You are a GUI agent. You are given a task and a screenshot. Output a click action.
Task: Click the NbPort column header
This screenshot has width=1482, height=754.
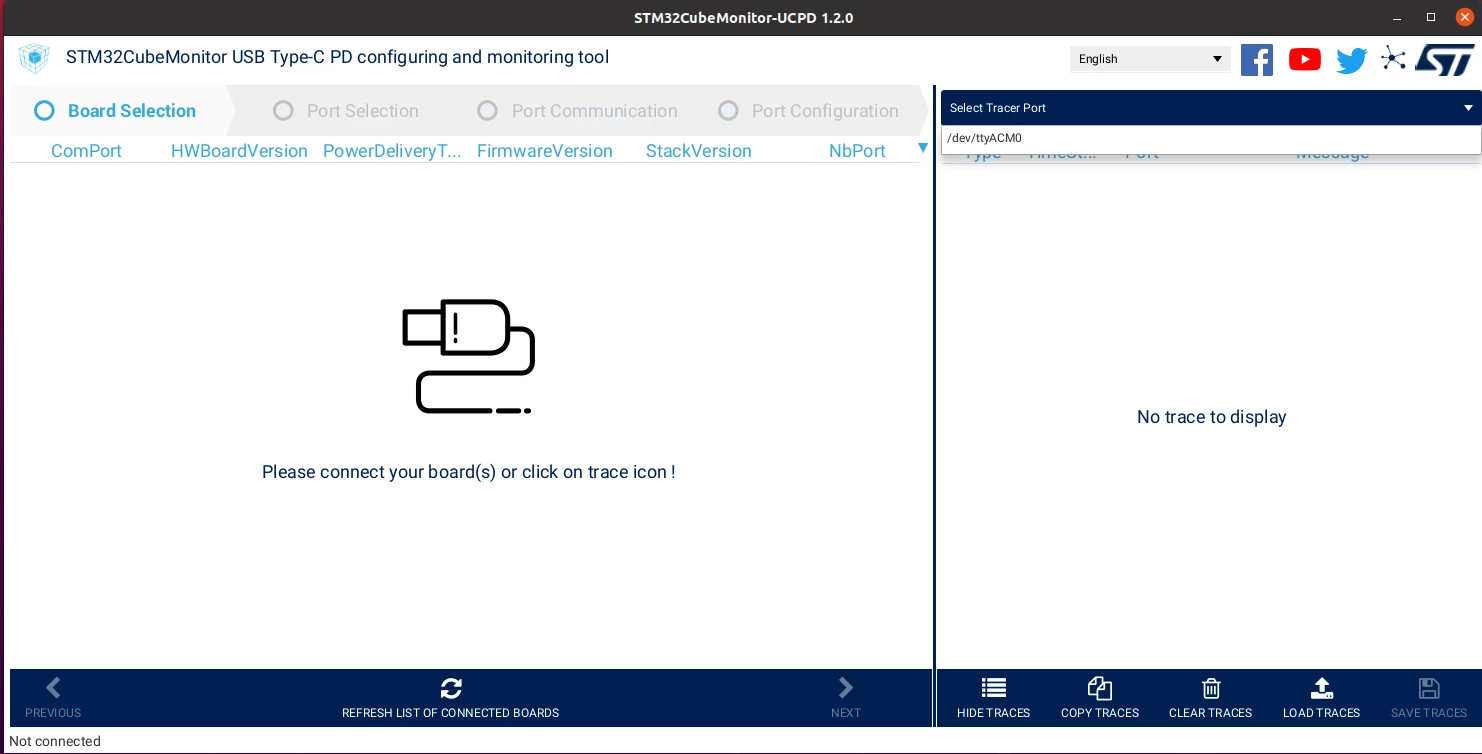tap(857, 151)
